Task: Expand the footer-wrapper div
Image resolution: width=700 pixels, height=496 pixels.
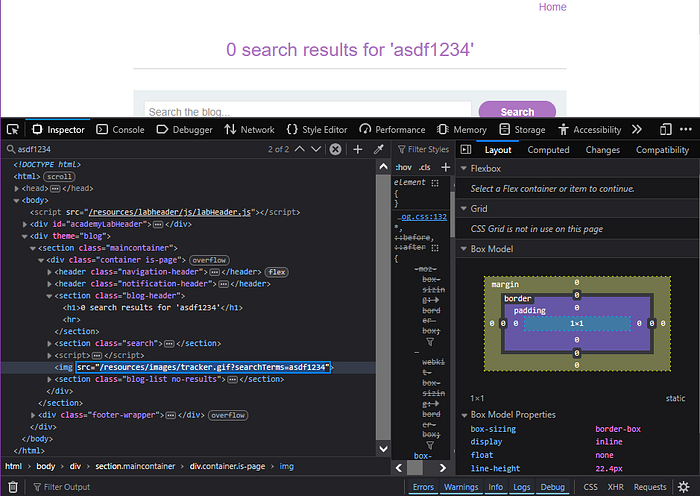Action: pyautogui.click(x=33, y=415)
